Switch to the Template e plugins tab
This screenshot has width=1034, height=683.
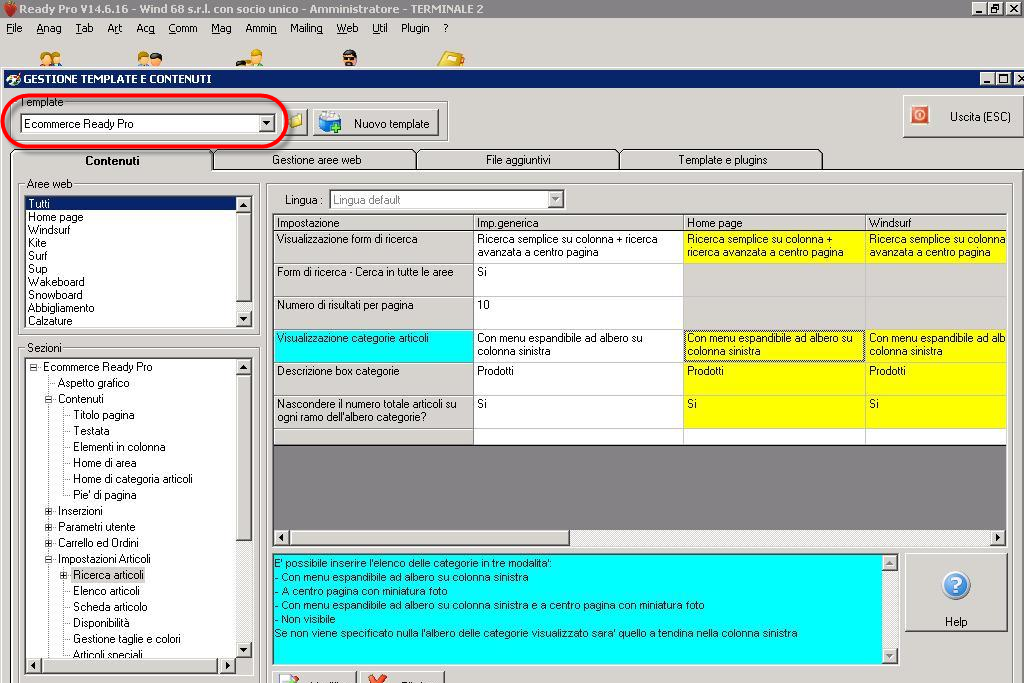tap(722, 160)
